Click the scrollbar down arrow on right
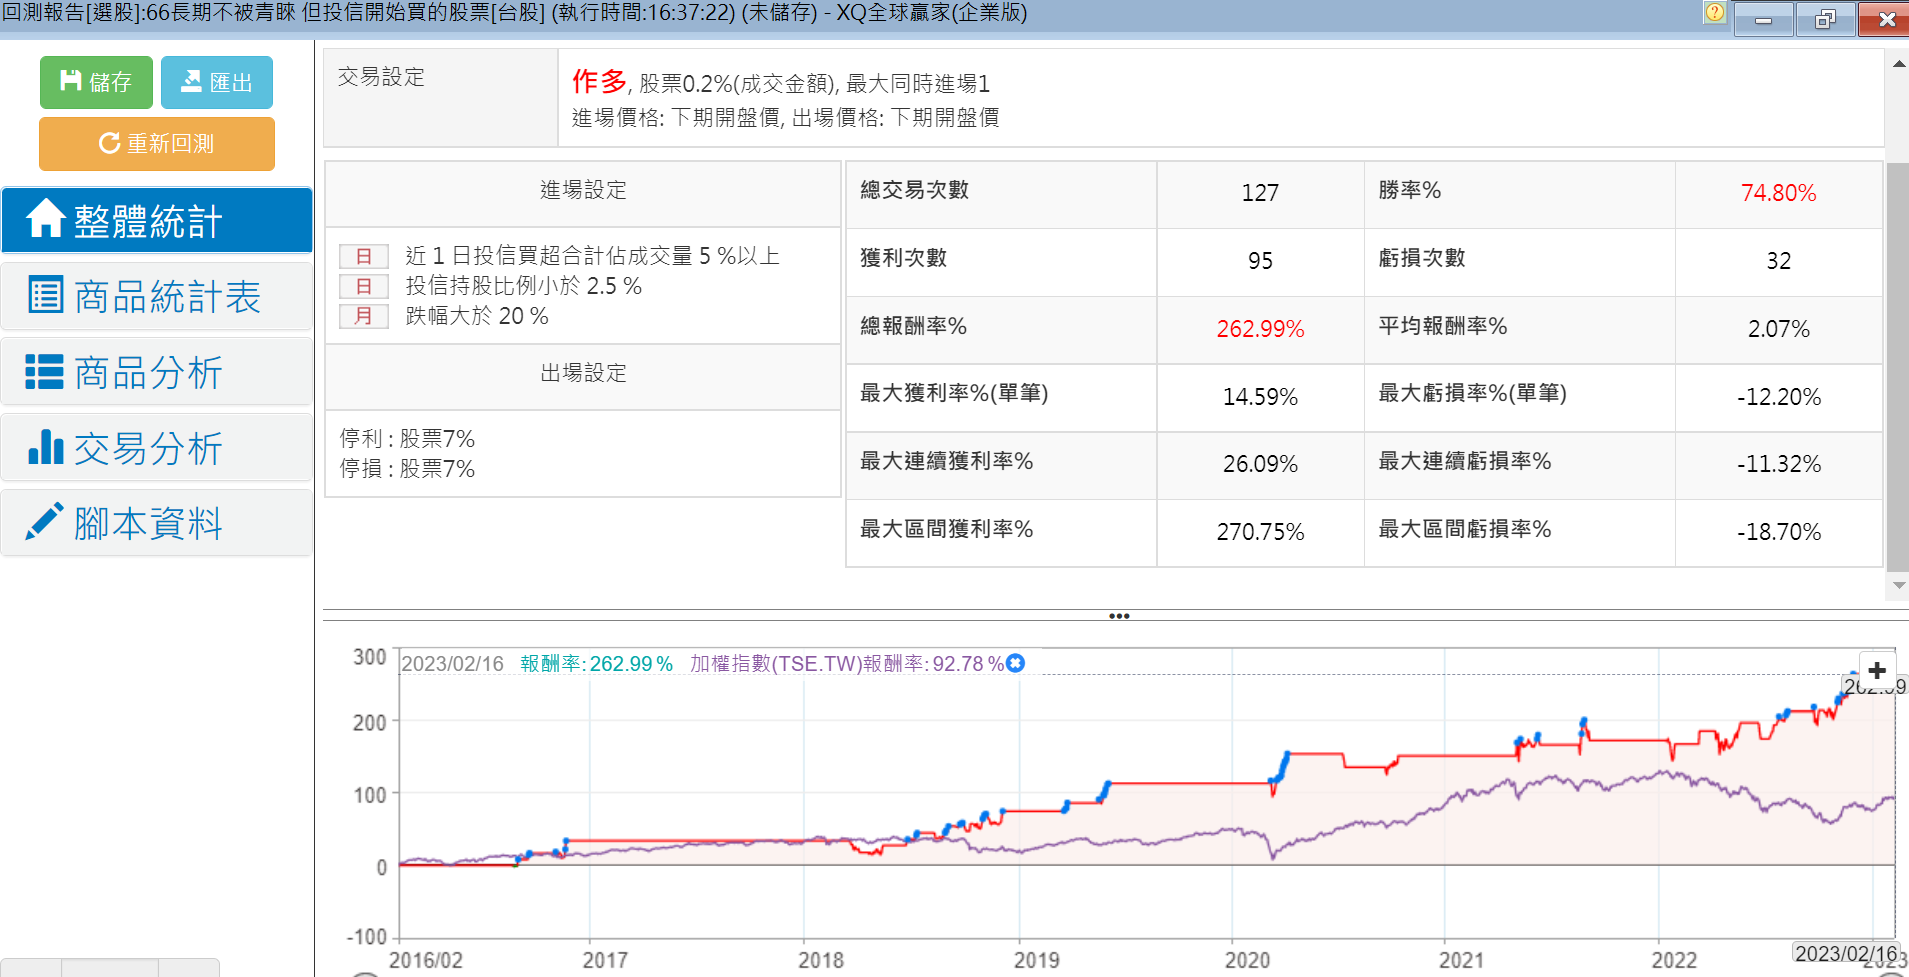 coord(1898,586)
